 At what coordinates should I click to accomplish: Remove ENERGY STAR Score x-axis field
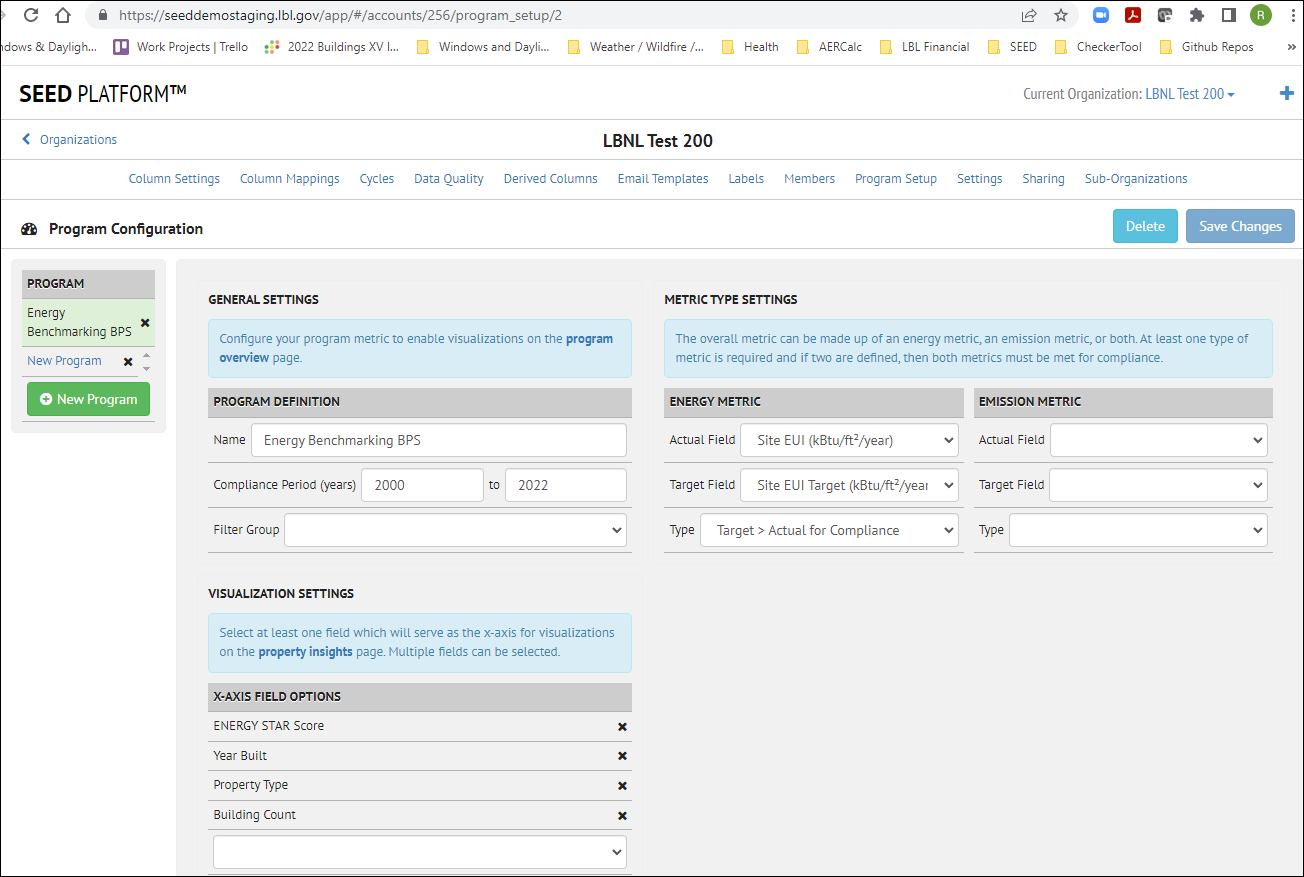(622, 726)
